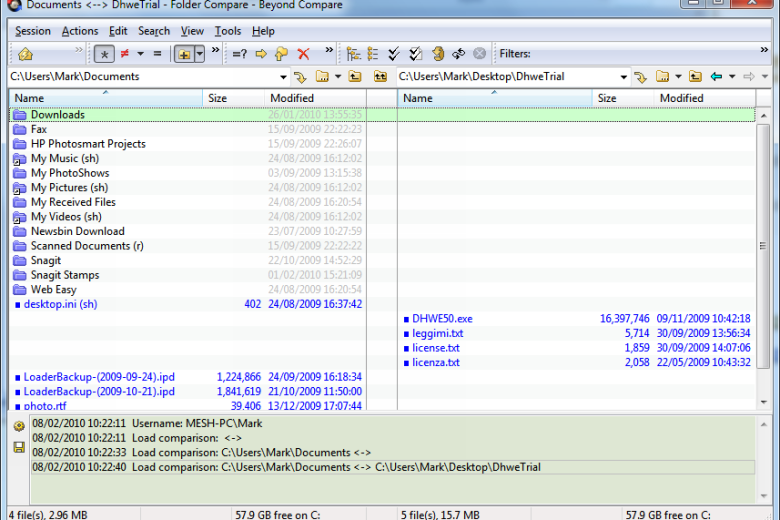Toggle the Show Differences (≠) filter
780x520 pixels.
[125, 54]
